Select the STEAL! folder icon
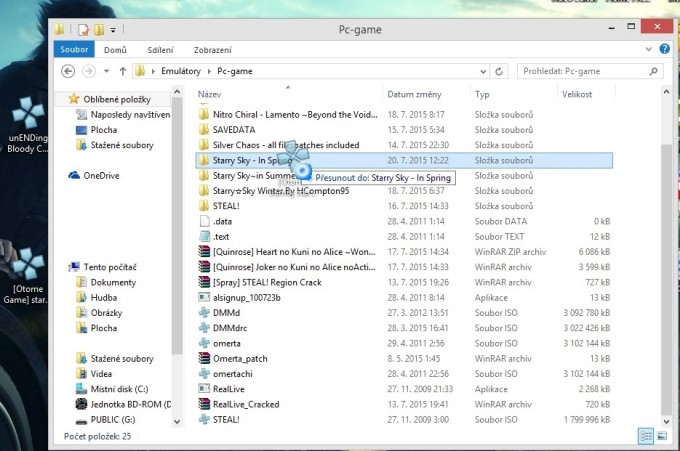680x451 pixels. [x=204, y=206]
